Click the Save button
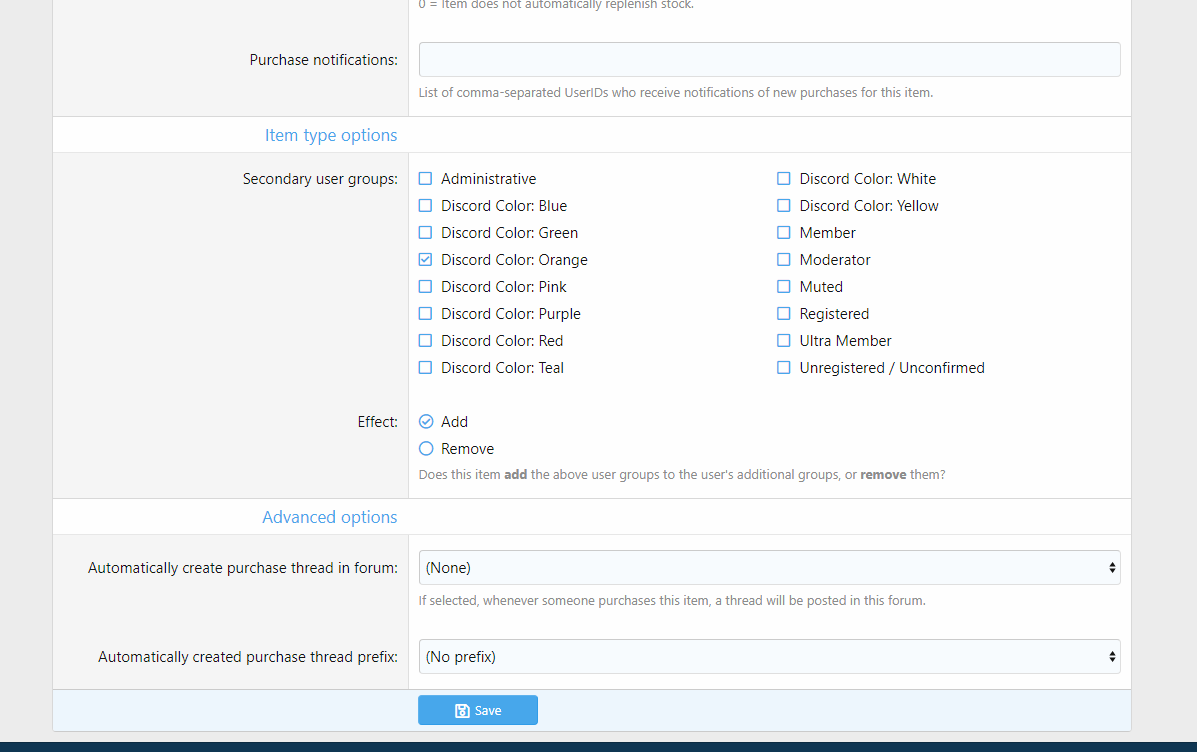The width and height of the screenshot is (1197, 752). (x=478, y=710)
